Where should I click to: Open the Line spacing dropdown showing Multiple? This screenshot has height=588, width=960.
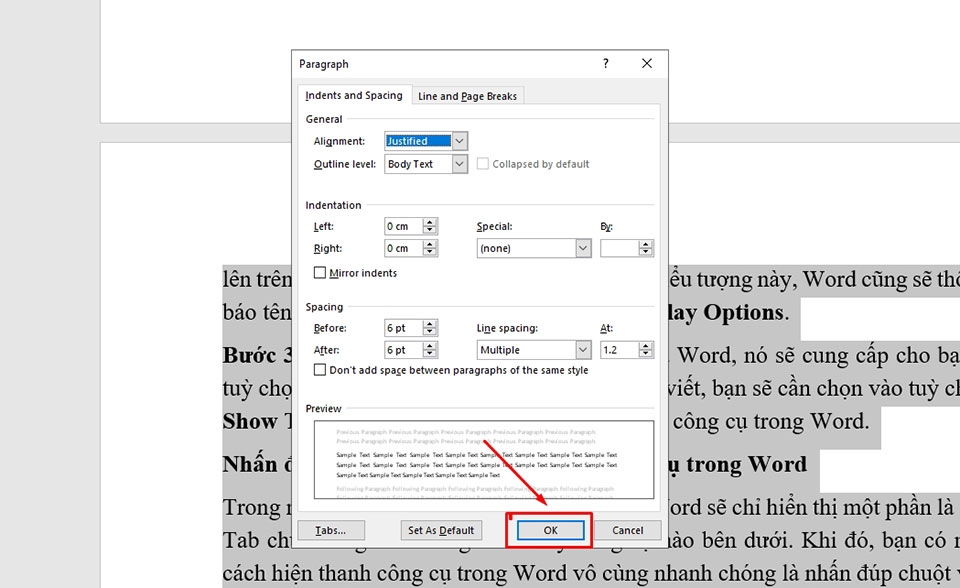tap(585, 349)
